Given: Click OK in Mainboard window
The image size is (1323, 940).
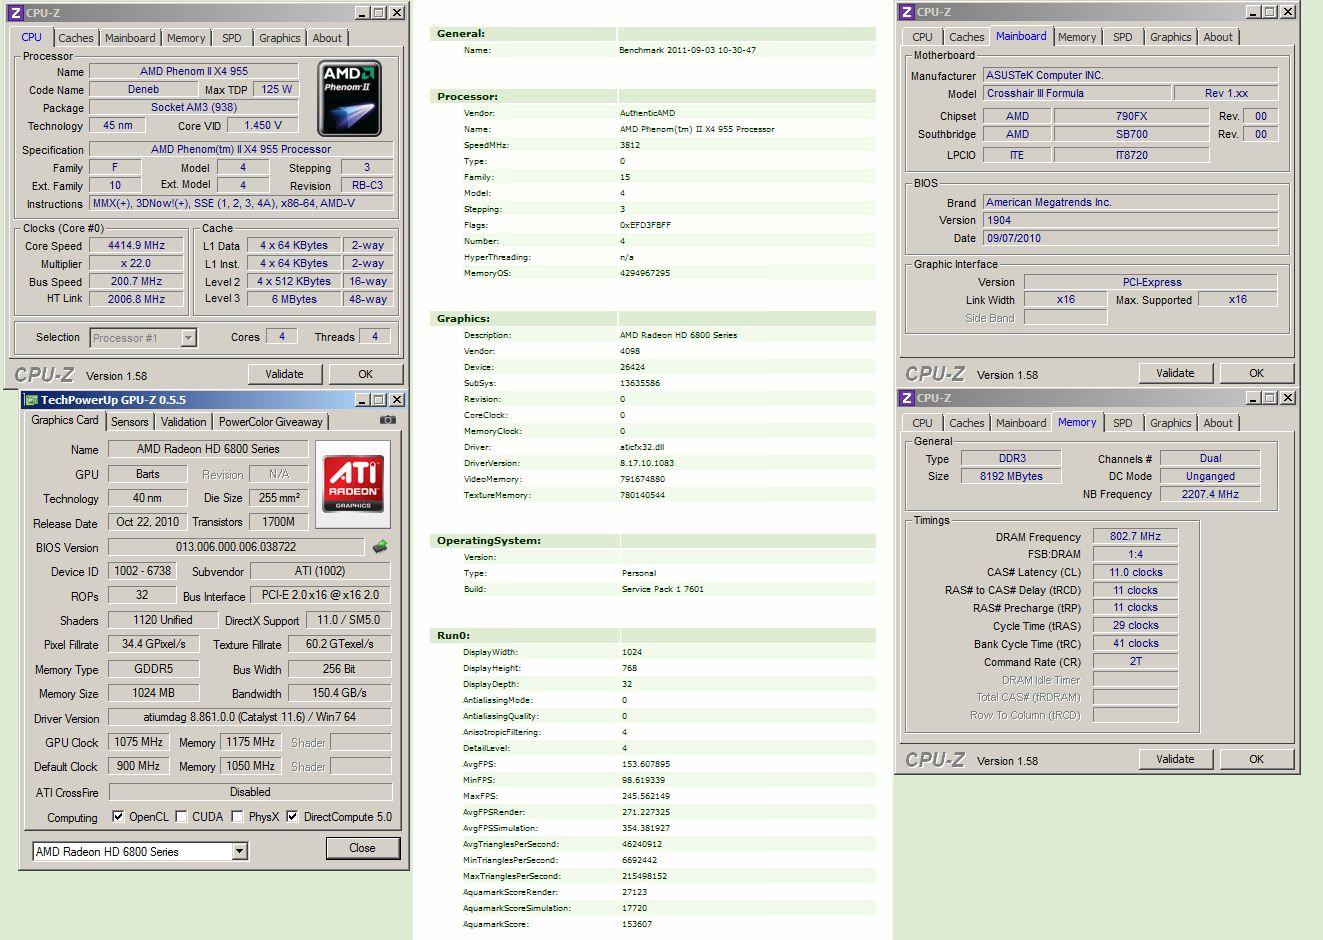Looking at the screenshot, I should pos(1256,373).
